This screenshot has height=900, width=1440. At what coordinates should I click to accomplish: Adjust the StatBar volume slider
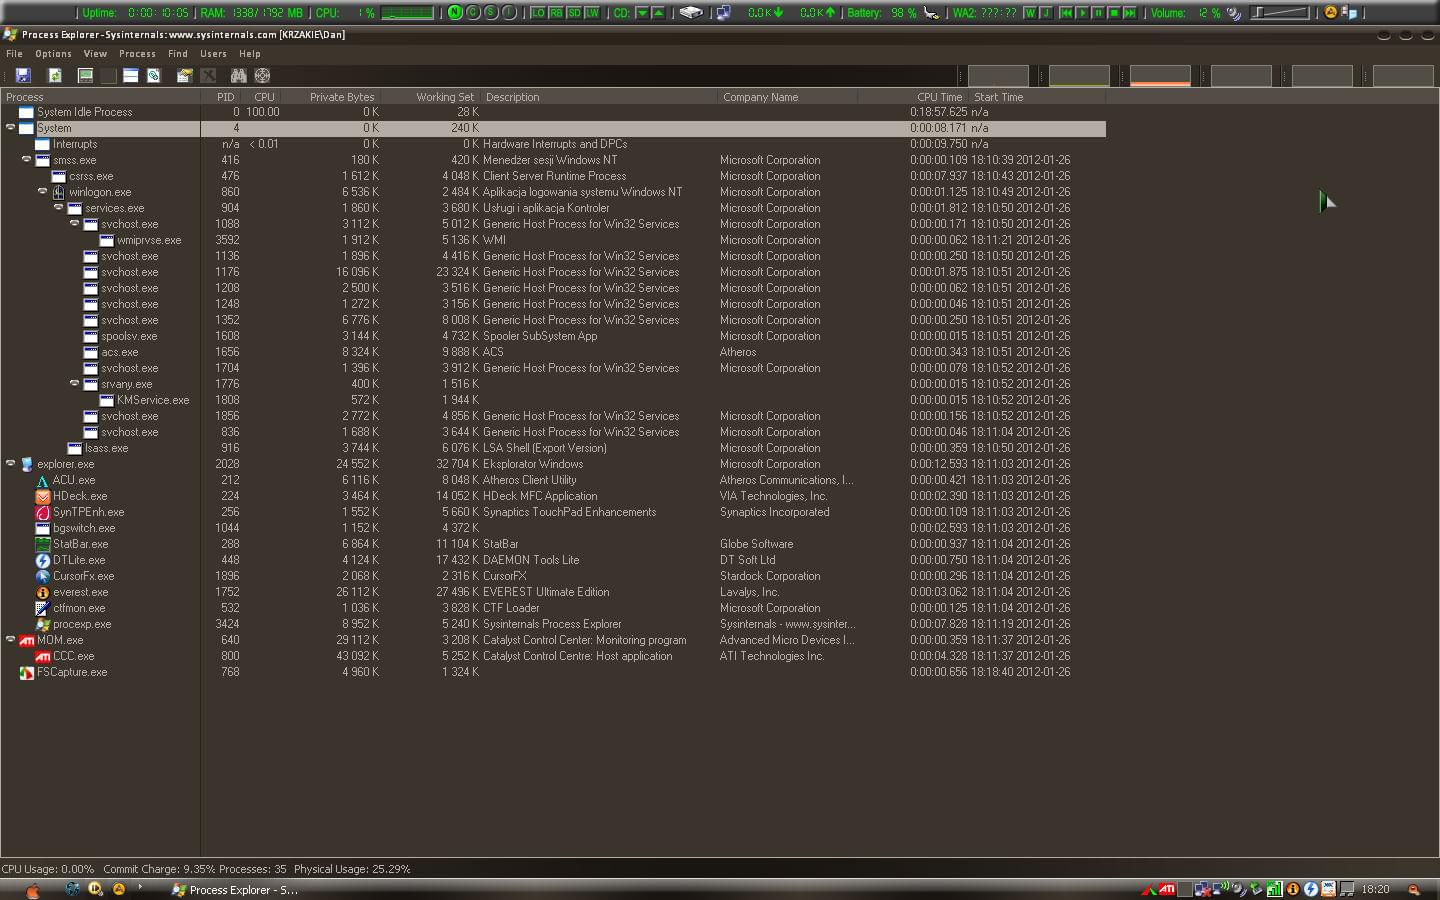(1280, 13)
